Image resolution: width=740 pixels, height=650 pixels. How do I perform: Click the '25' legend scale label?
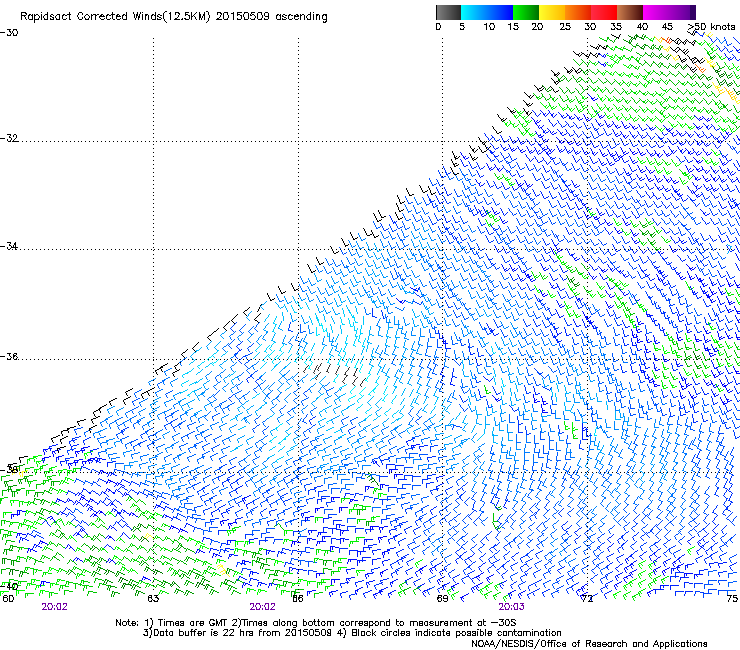[x=565, y=27]
